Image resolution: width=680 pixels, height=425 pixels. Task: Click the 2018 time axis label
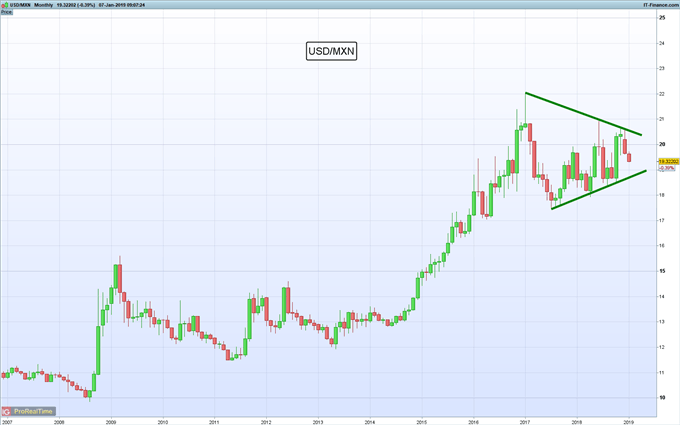(577, 422)
